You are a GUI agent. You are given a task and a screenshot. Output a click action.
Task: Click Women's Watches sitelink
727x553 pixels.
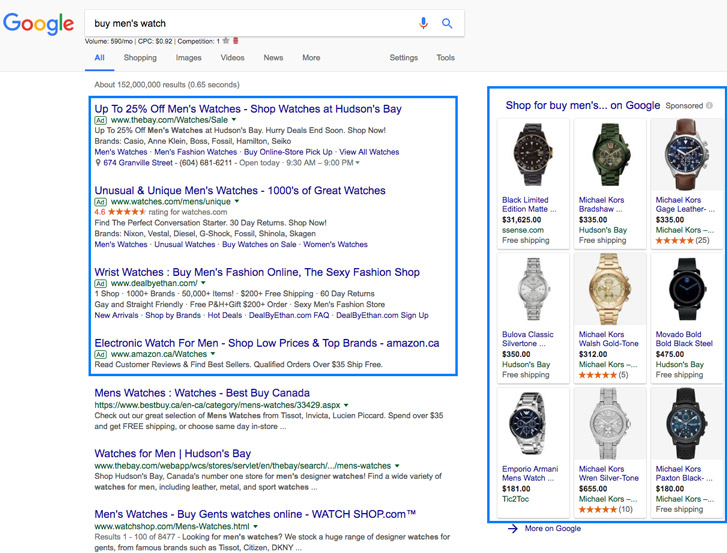335,244
